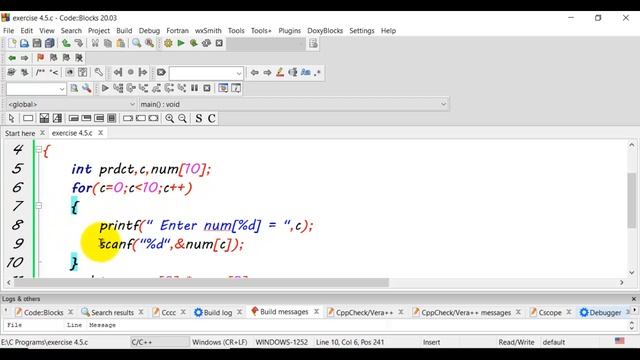Click the vertical editor scrollbar thumb
Image resolution: width=640 pixels, height=360 pixels.
tap(631, 200)
